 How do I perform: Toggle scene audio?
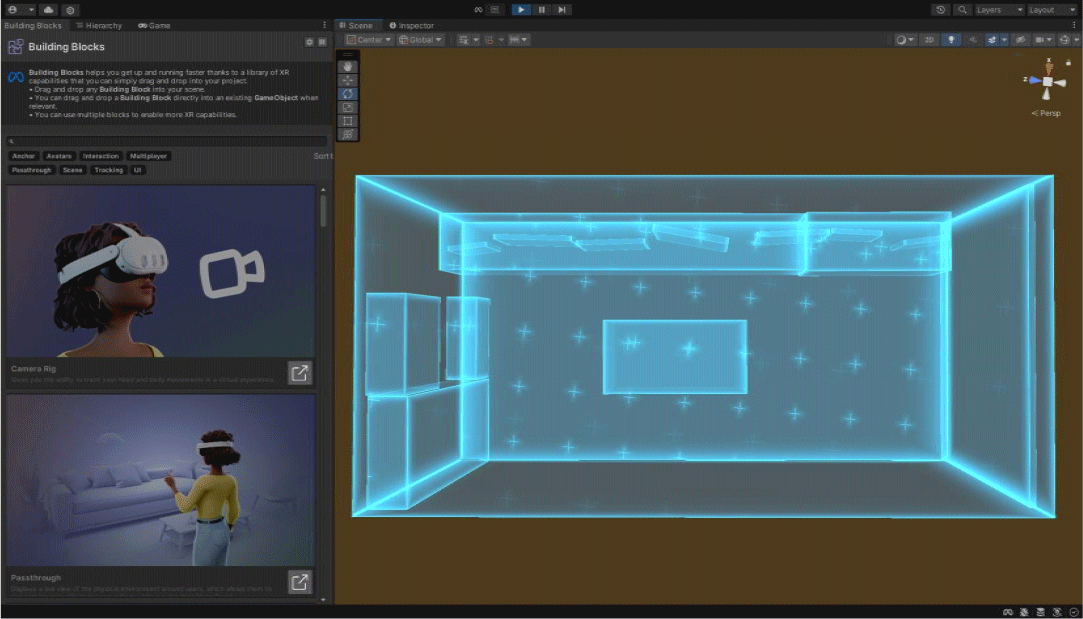click(x=973, y=40)
